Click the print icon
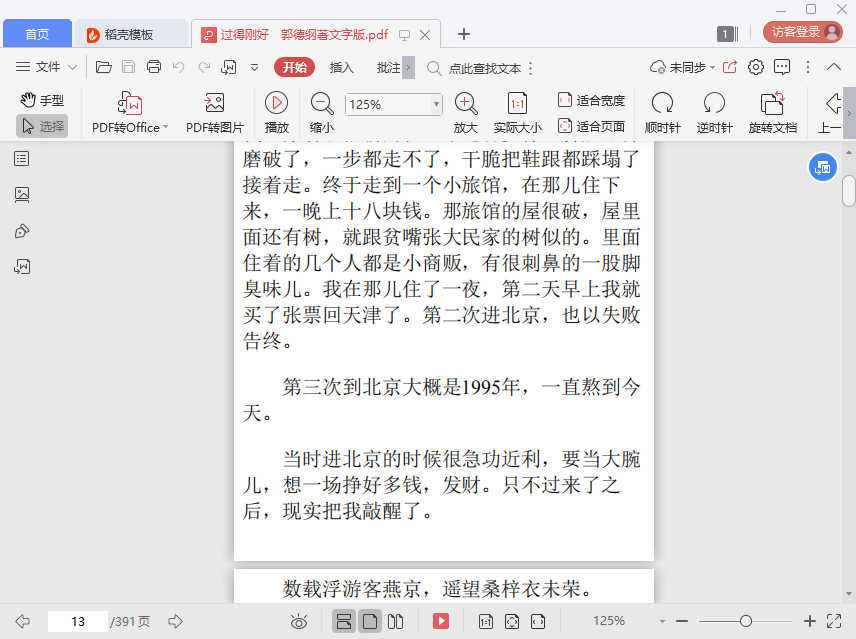This screenshot has width=856, height=639. [x=154, y=67]
